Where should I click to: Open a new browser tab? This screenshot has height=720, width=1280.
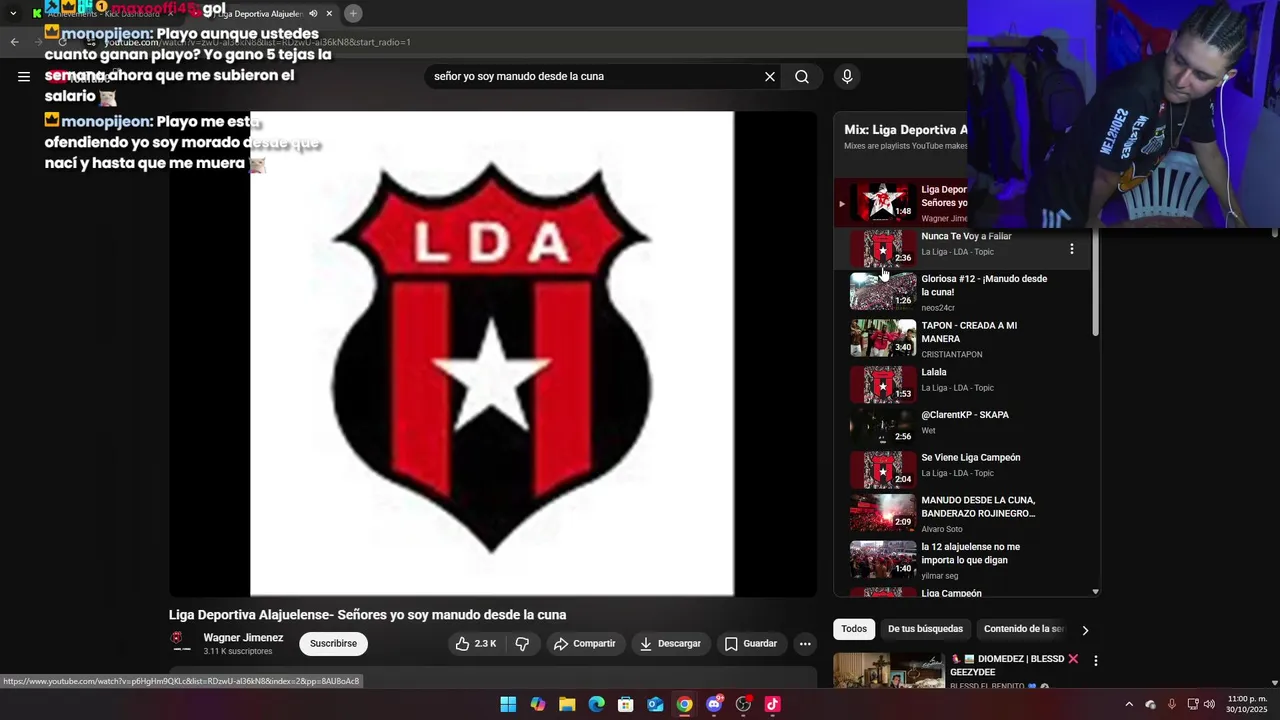(x=353, y=14)
